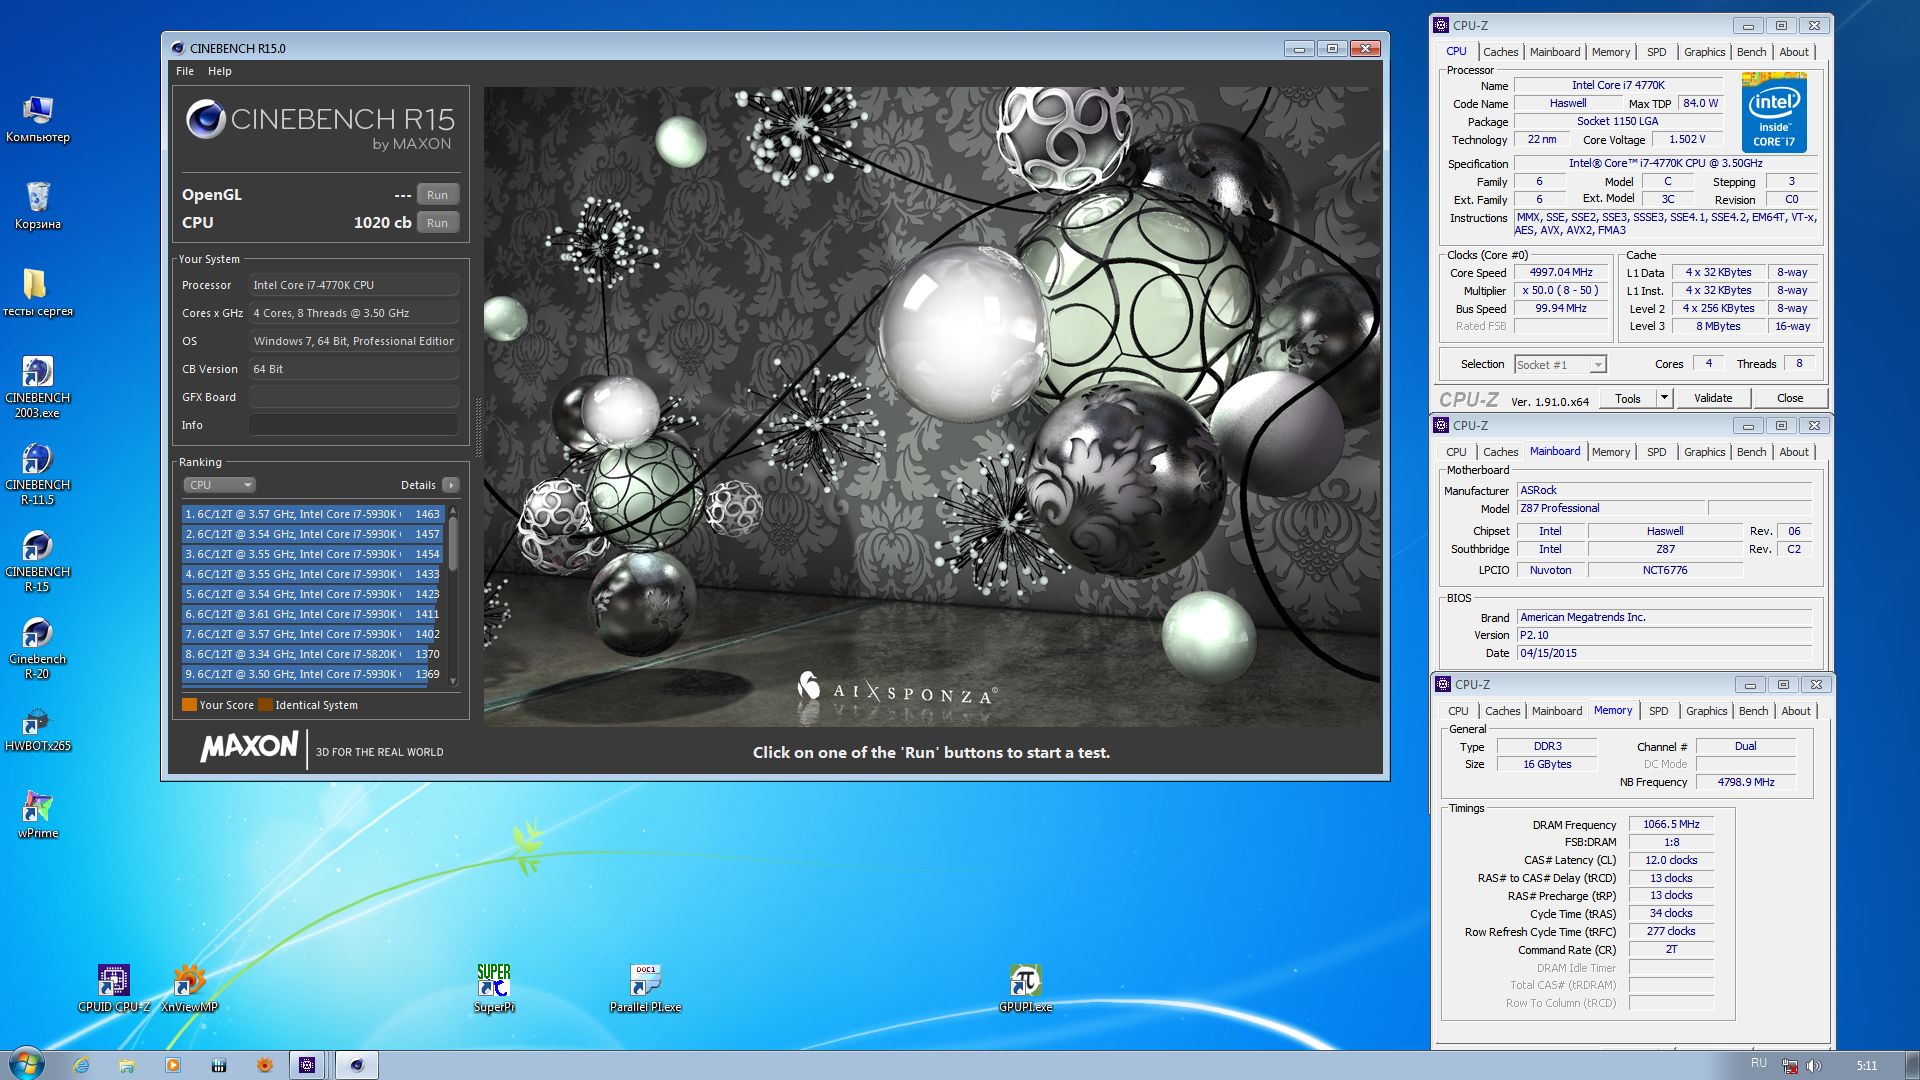The width and height of the screenshot is (1920, 1080).
Task: Open the Компьютер desktop icon
Action: tap(37, 119)
